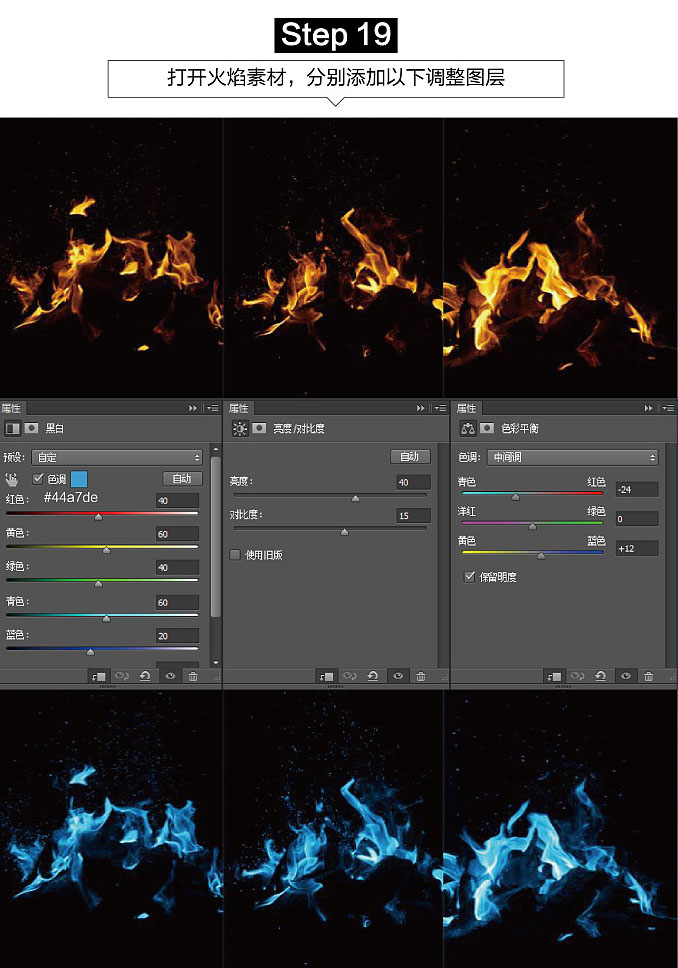The width and height of the screenshot is (678, 968).
Task: Delete the Black & White adjustment via trash icon
Action: pos(193,676)
